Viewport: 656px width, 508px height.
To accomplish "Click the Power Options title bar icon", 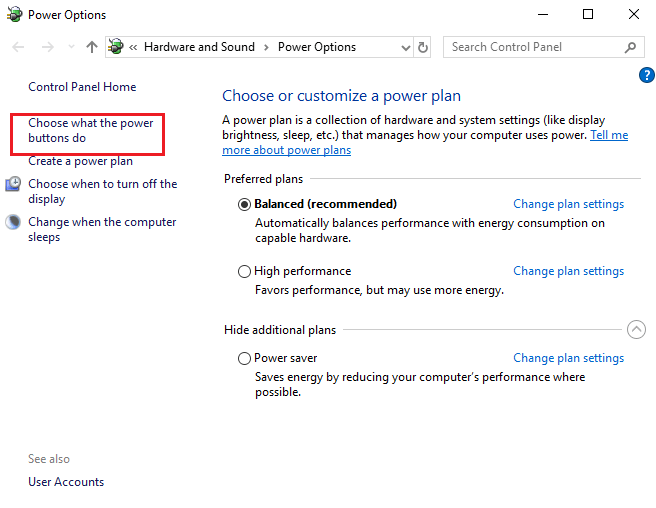I will coord(14,14).
